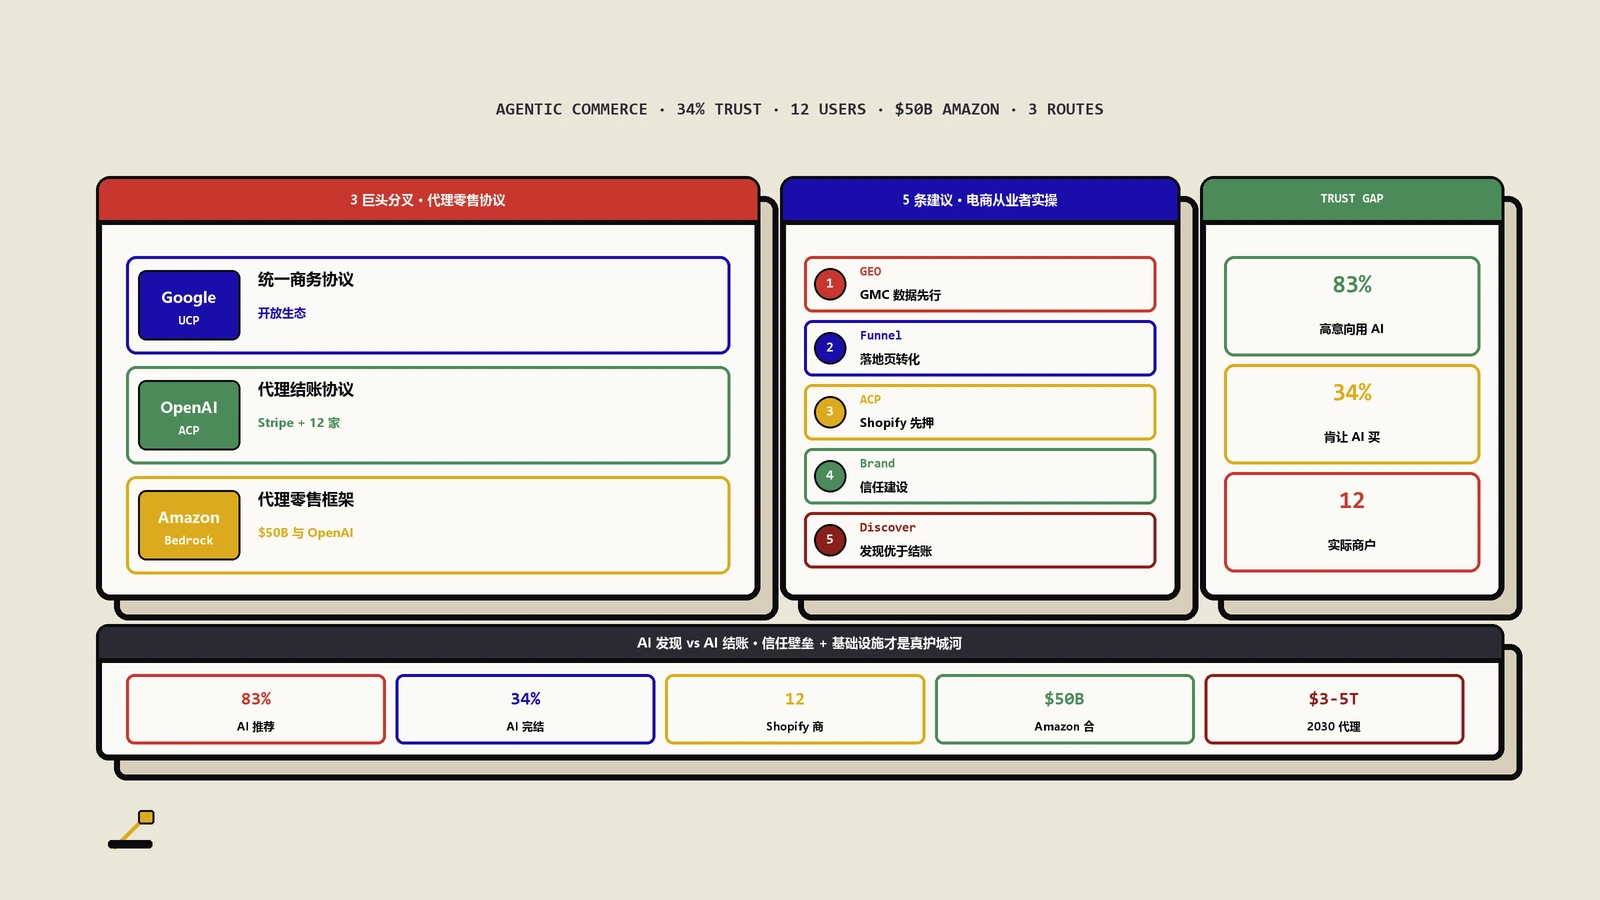The width and height of the screenshot is (1600, 900).
Task: Click the '34%' figure above '肯让 AI 买'
Action: click(1352, 393)
